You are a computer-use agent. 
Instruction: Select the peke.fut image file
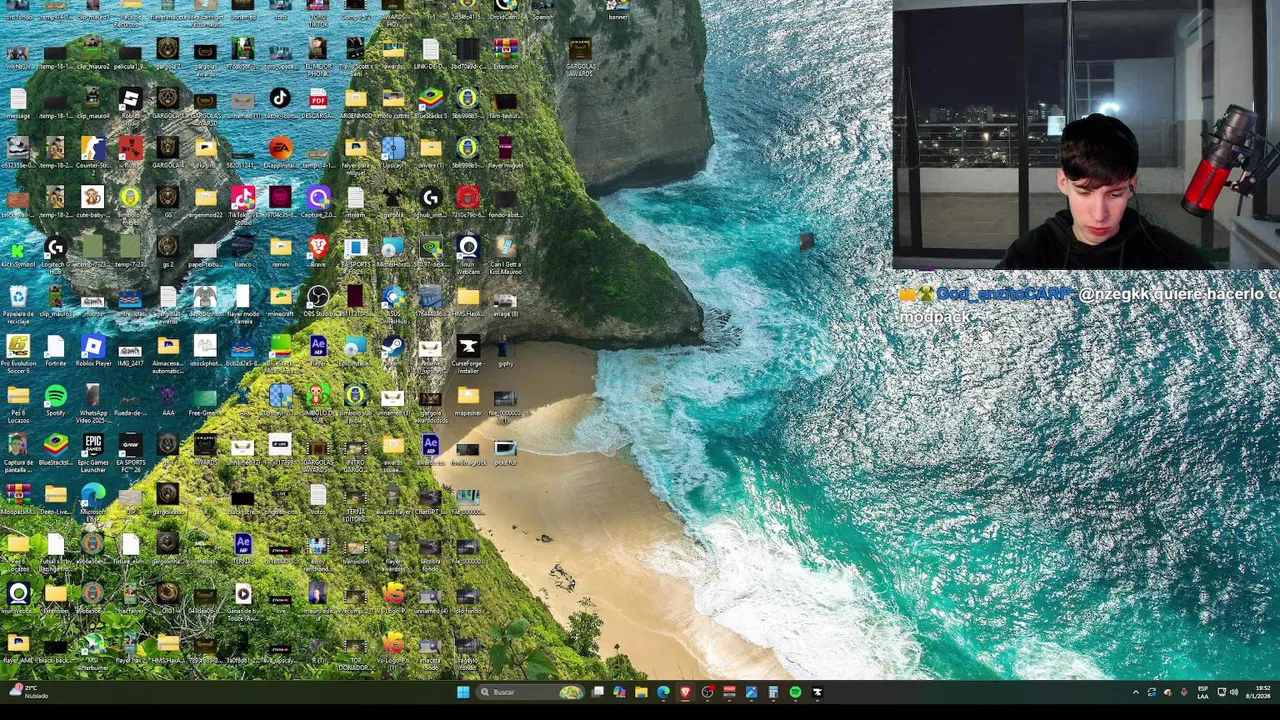click(506, 451)
